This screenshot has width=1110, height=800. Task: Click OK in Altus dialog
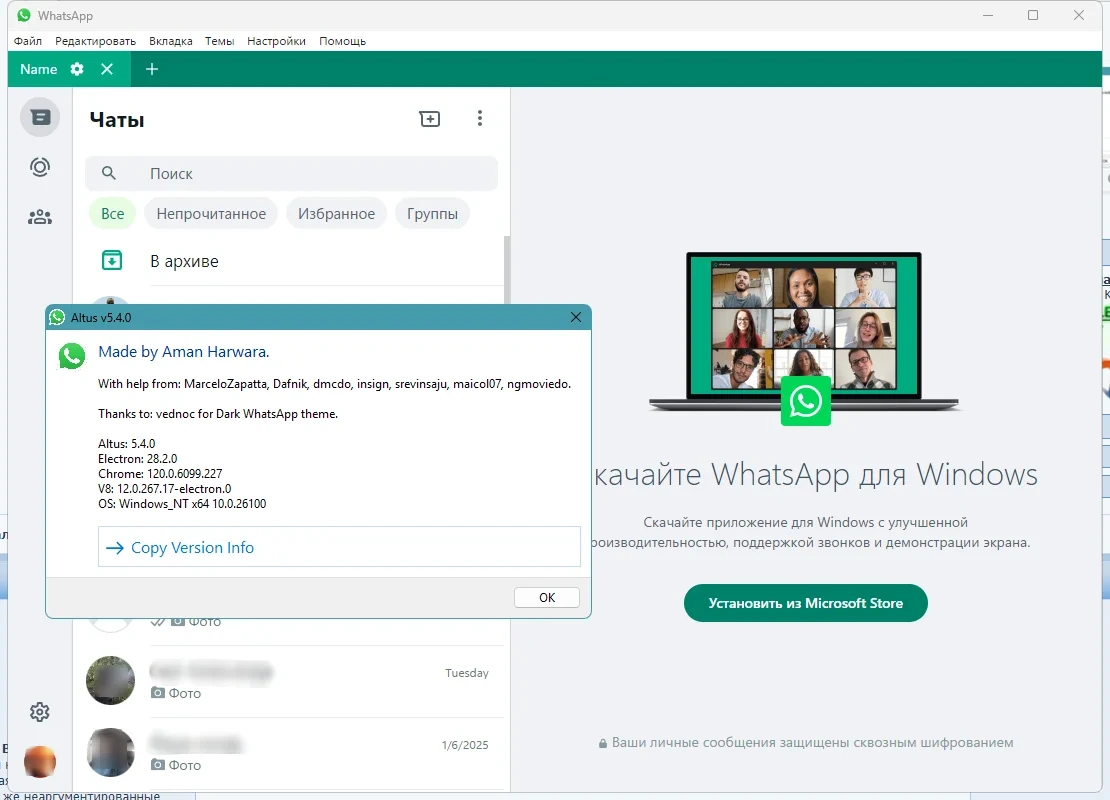tap(547, 598)
